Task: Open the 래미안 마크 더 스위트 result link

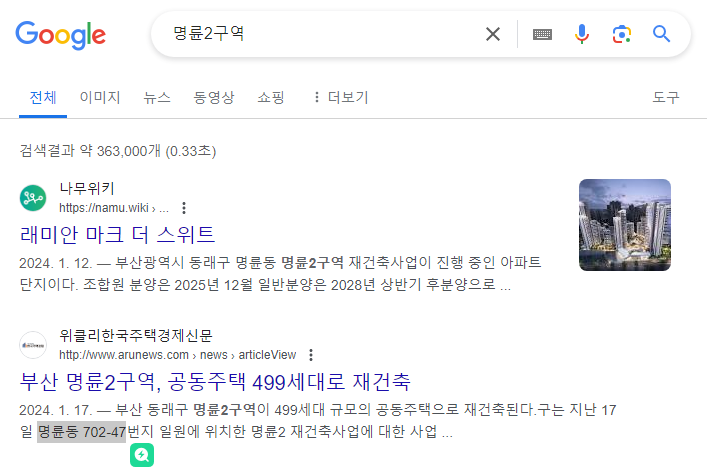Action: 118,235
